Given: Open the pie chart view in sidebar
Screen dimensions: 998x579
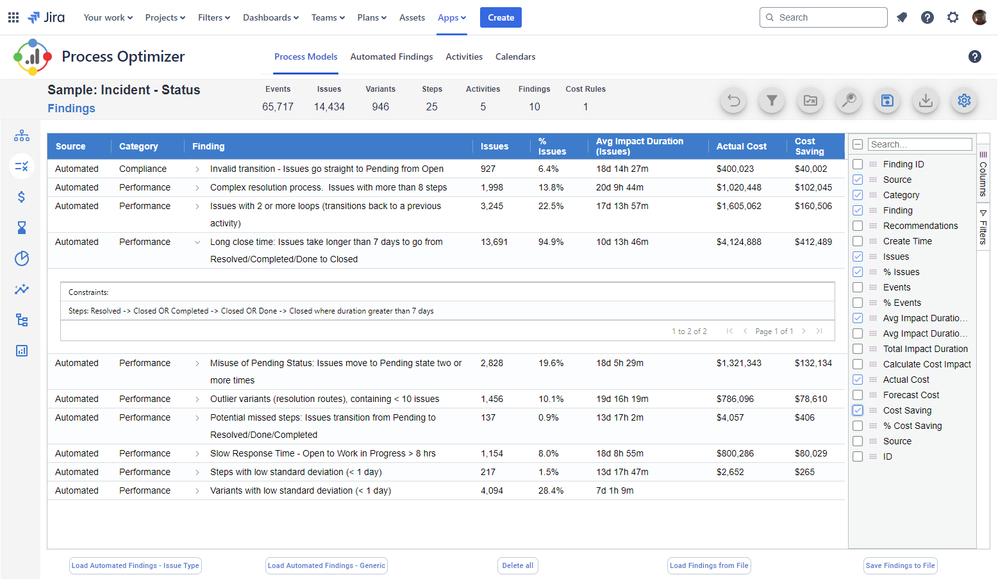Looking at the screenshot, I should [22, 259].
